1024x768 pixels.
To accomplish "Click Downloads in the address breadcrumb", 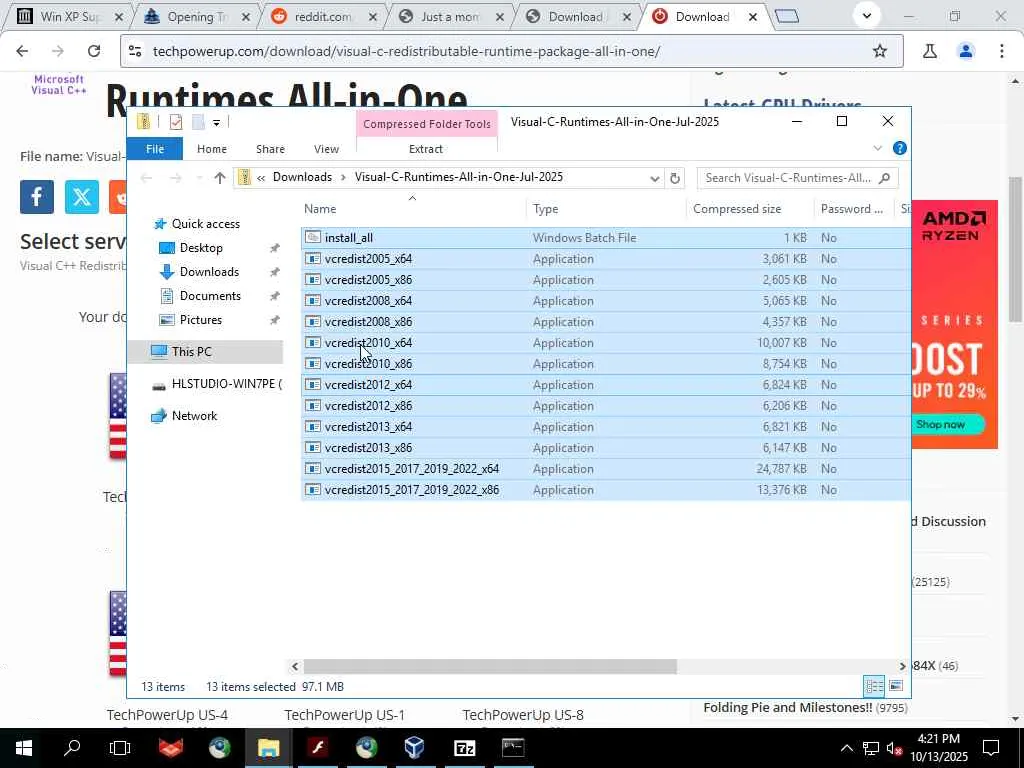I will coord(302,177).
